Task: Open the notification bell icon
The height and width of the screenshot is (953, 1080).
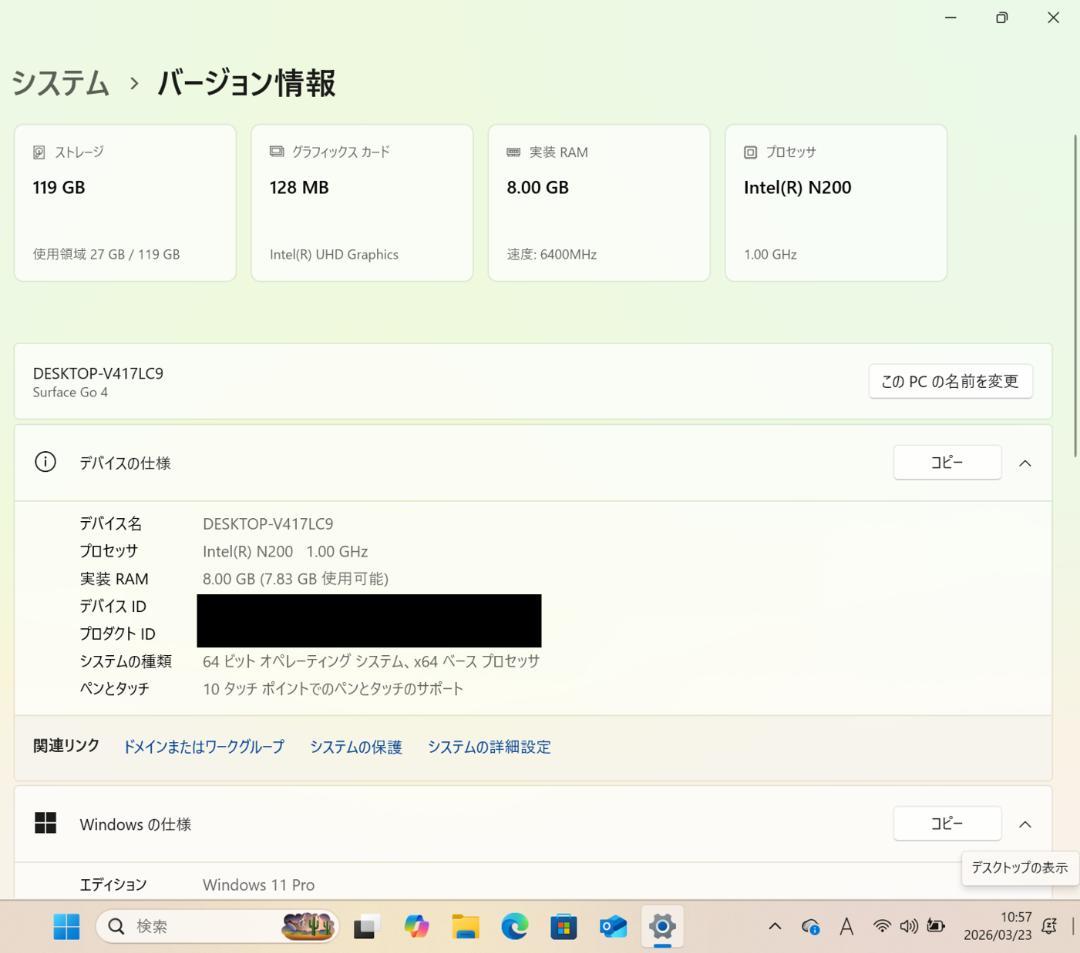Action: tap(1049, 927)
